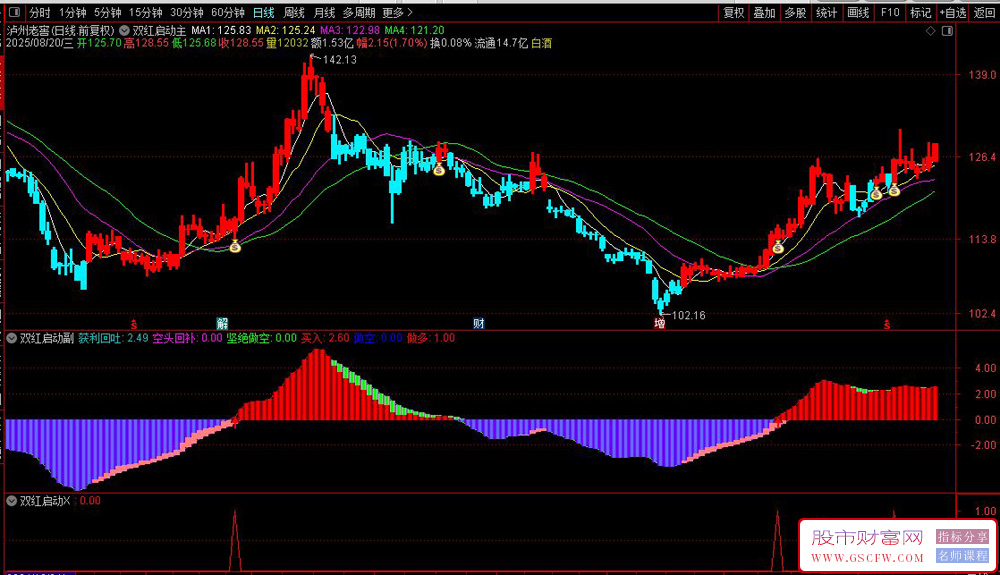The width and height of the screenshot is (1000, 575).
Task: Click the 坚绝做空: 0.00 indicator value
Action: point(261,338)
